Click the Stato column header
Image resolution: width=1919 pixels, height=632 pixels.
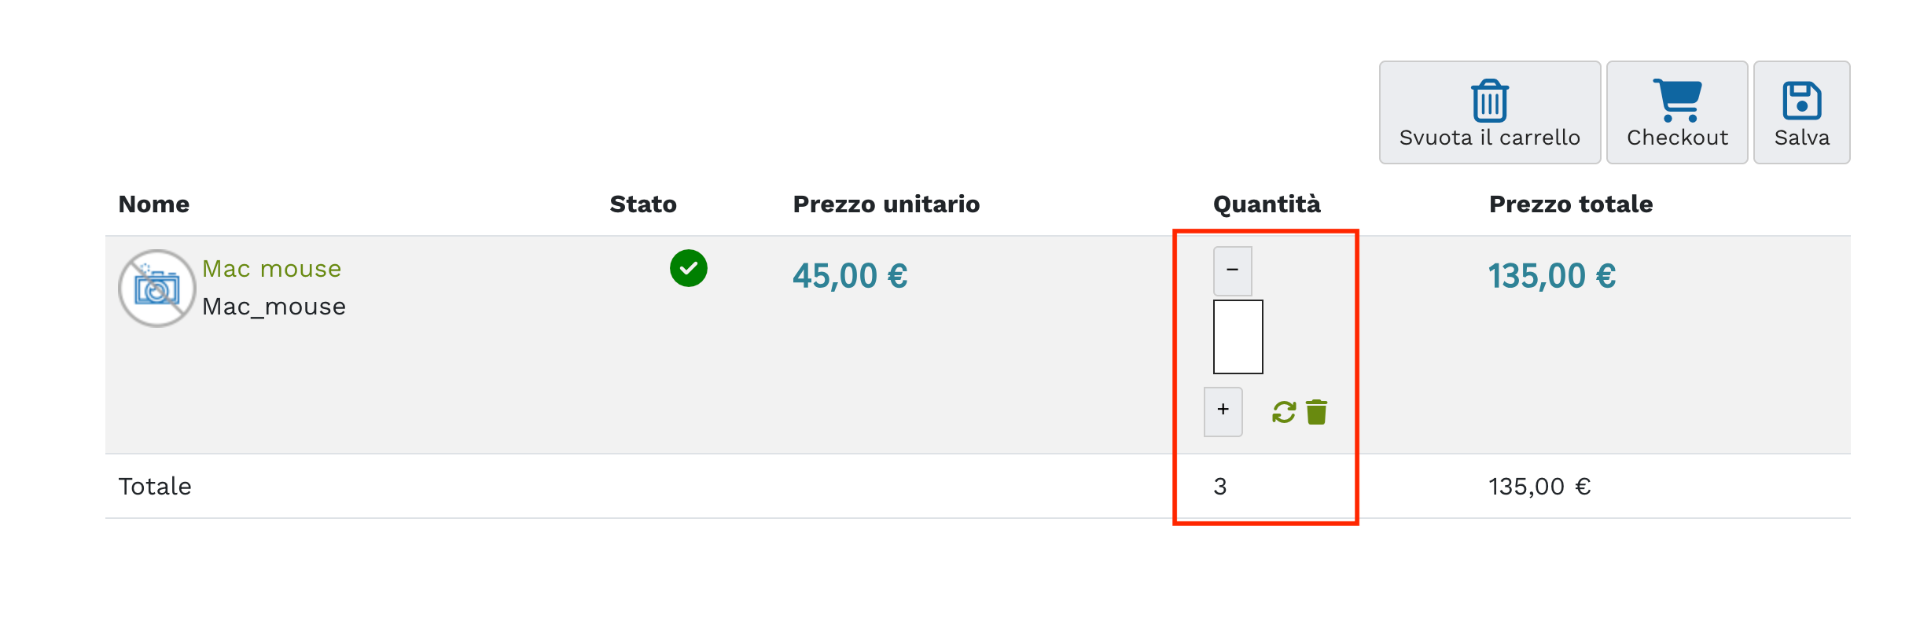pyautogui.click(x=643, y=204)
